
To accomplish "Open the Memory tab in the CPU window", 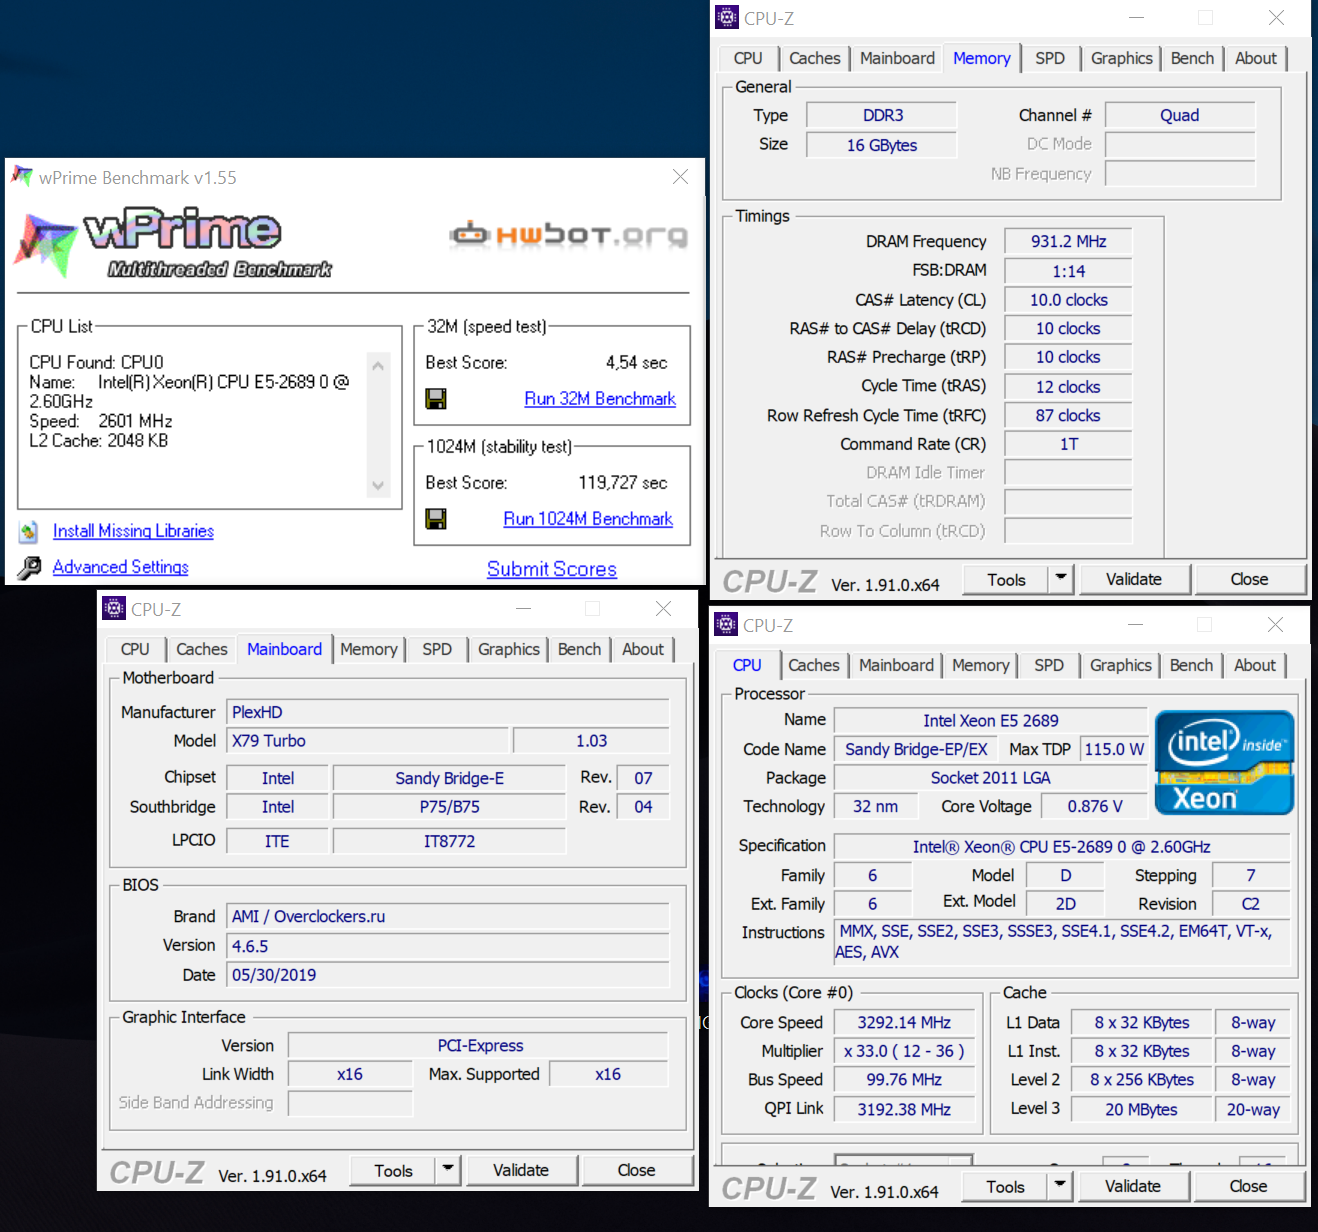I will click(x=980, y=665).
